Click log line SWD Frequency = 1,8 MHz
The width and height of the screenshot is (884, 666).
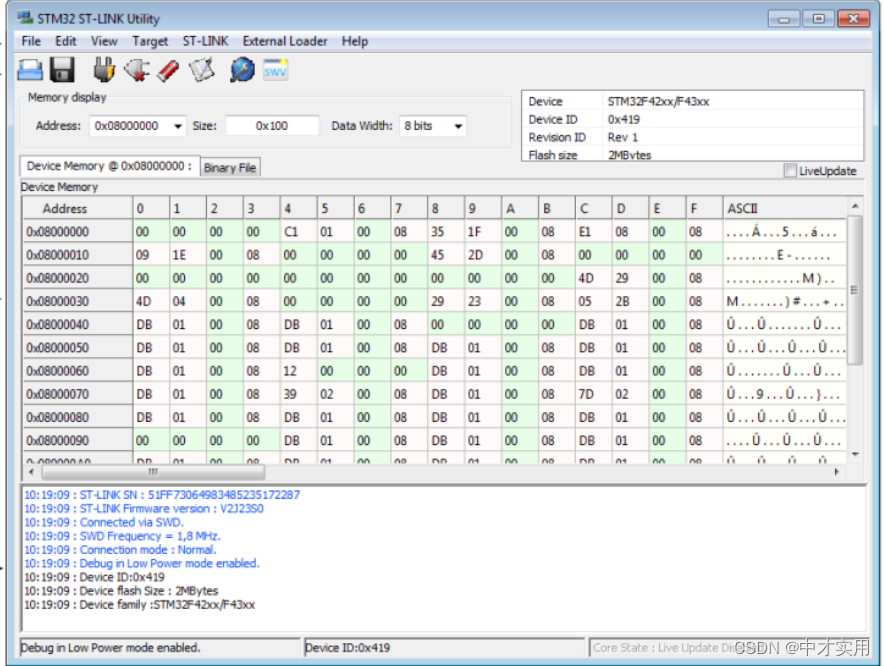122,536
